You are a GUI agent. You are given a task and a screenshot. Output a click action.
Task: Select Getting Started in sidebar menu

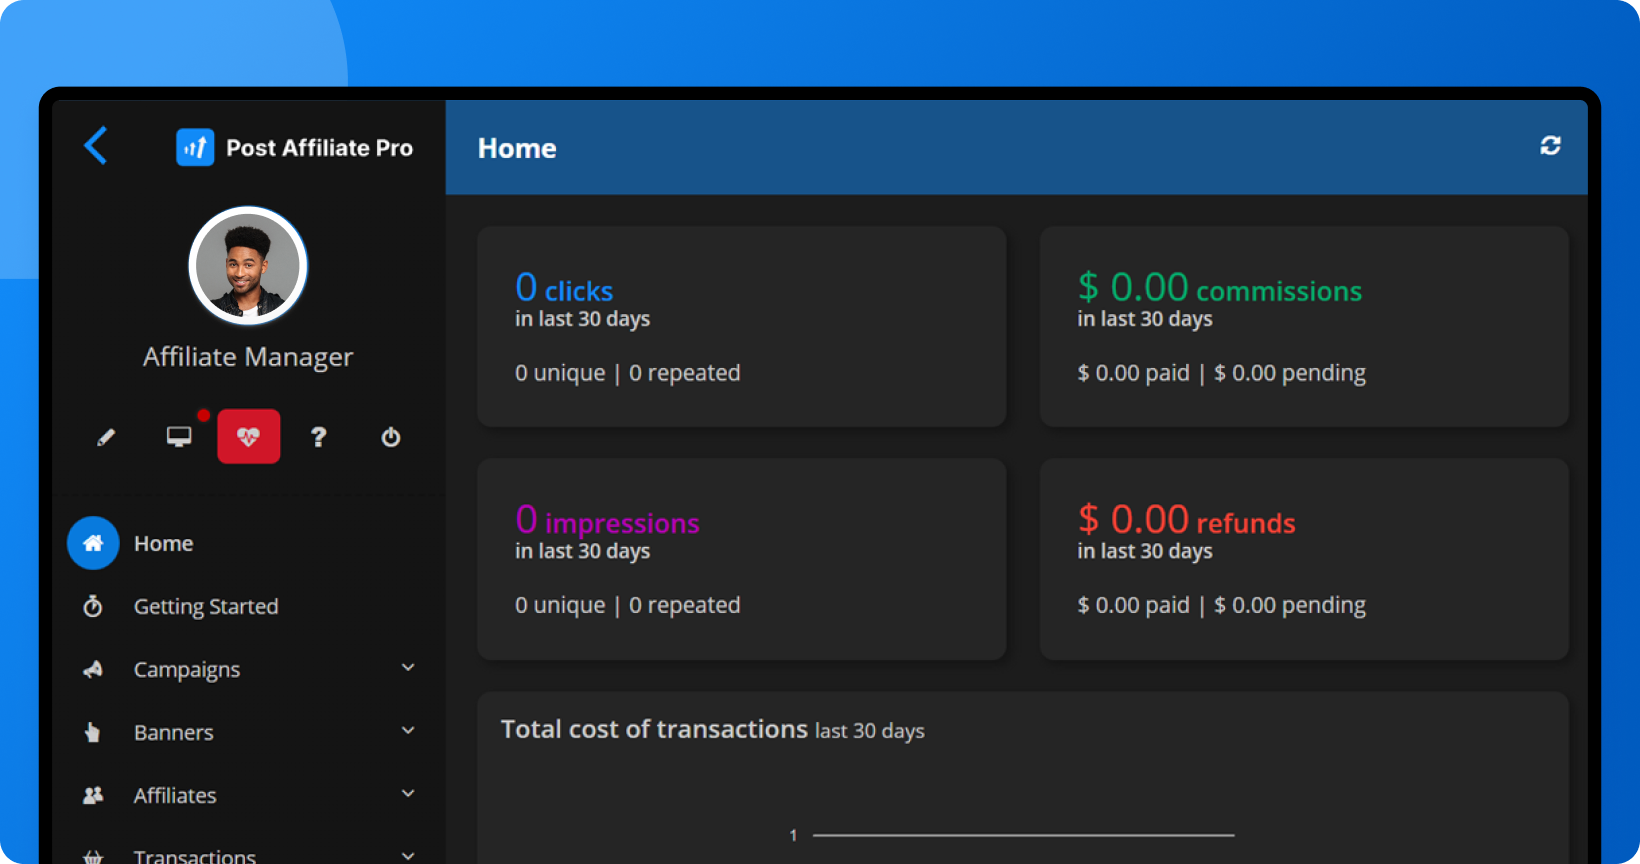tap(206, 606)
